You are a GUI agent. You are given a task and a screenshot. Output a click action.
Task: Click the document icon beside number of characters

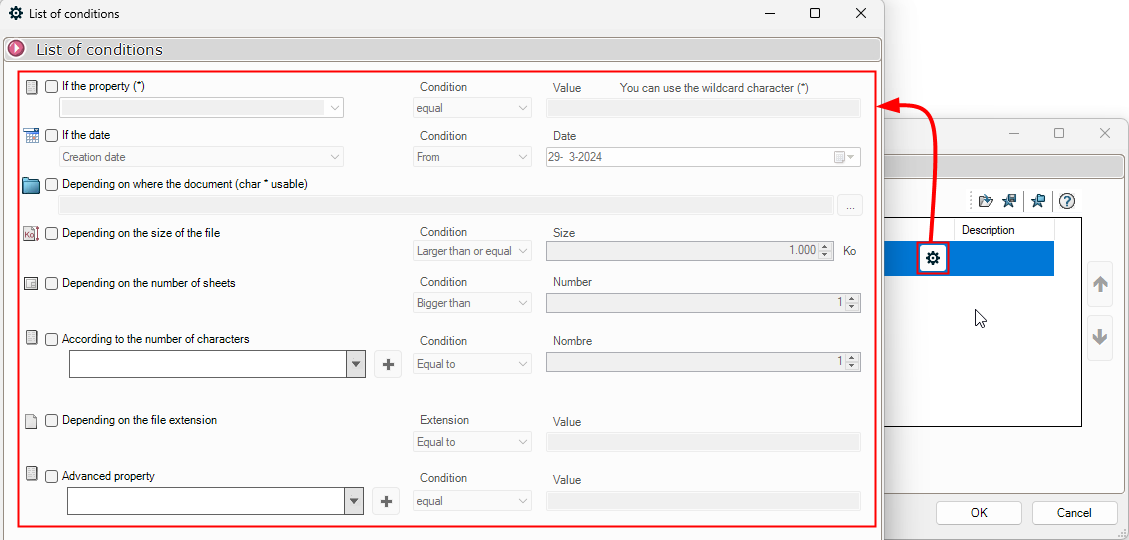[31, 337]
